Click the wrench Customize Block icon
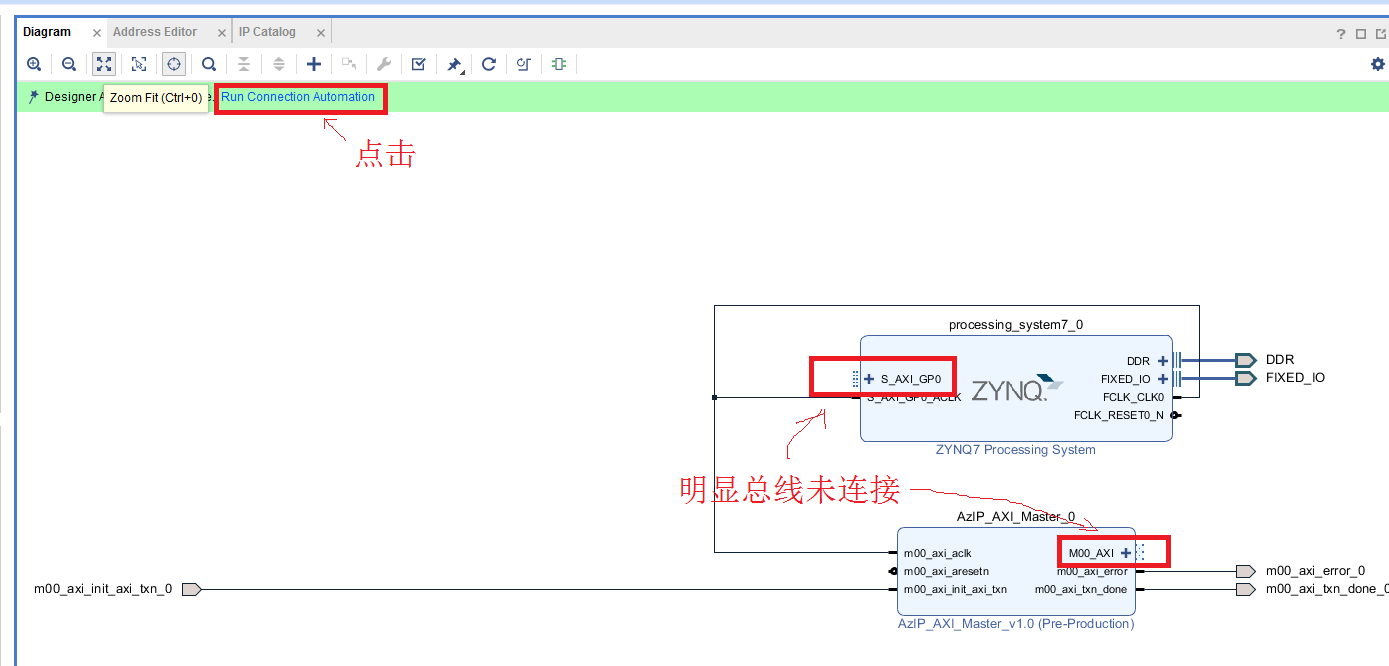This screenshot has height=666, width=1389. coord(384,64)
